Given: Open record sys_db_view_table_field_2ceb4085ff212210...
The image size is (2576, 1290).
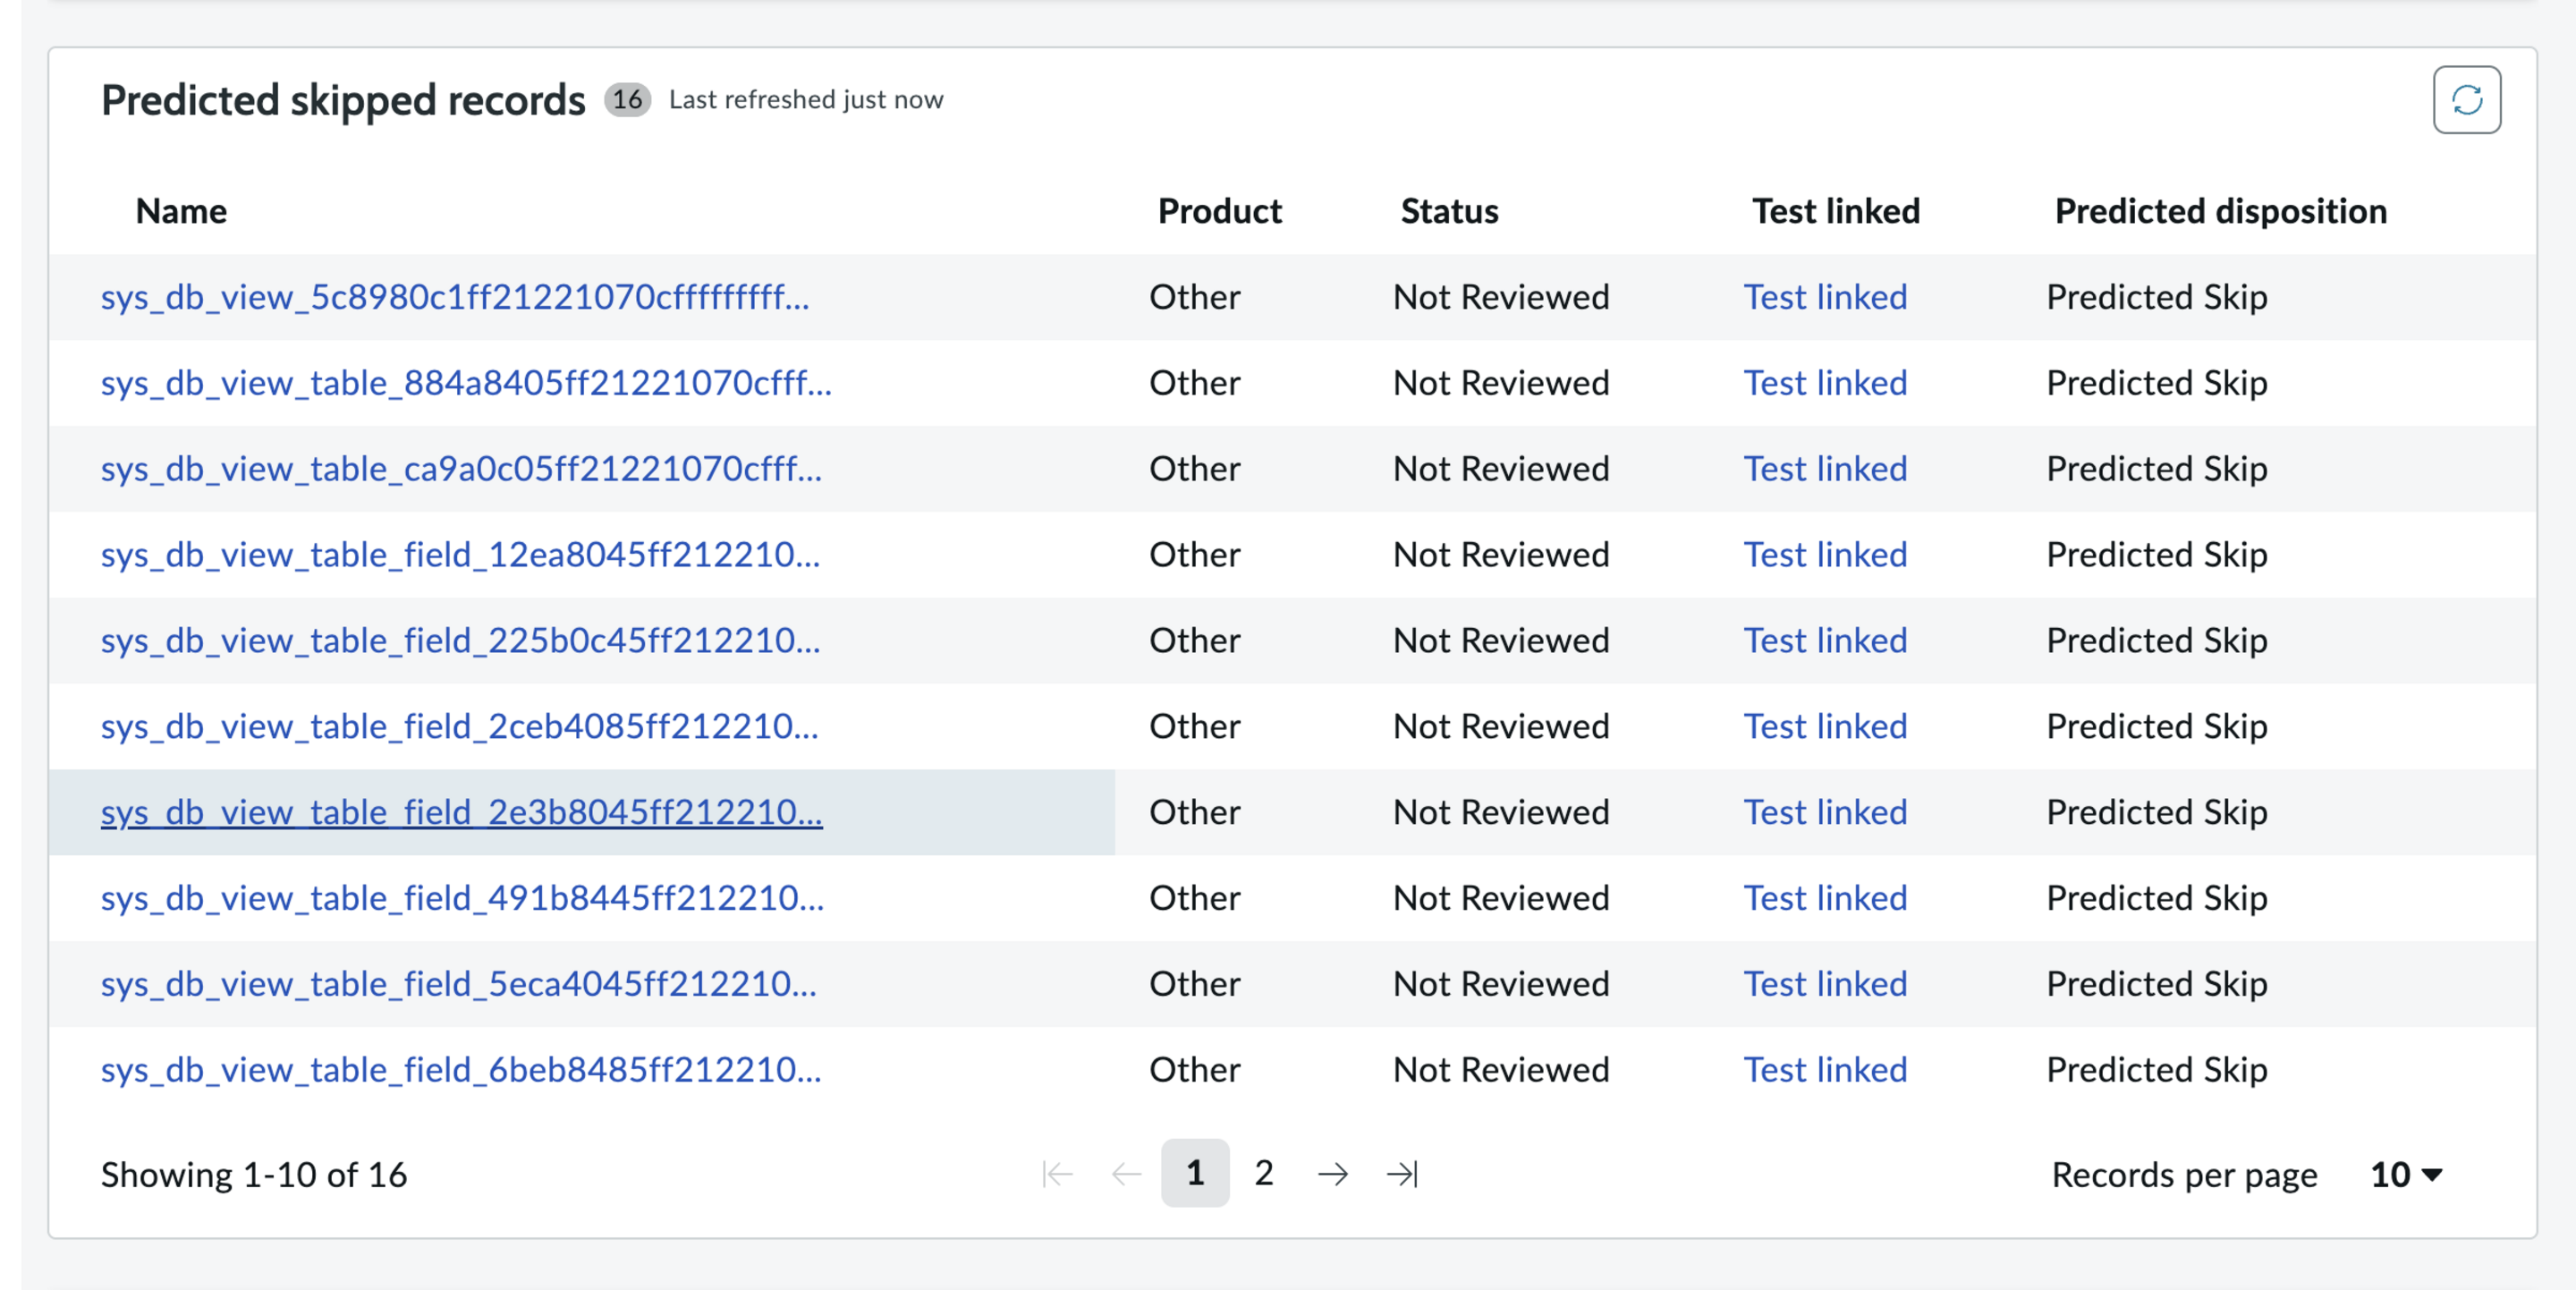Looking at the screenshot, I should 460,726.
